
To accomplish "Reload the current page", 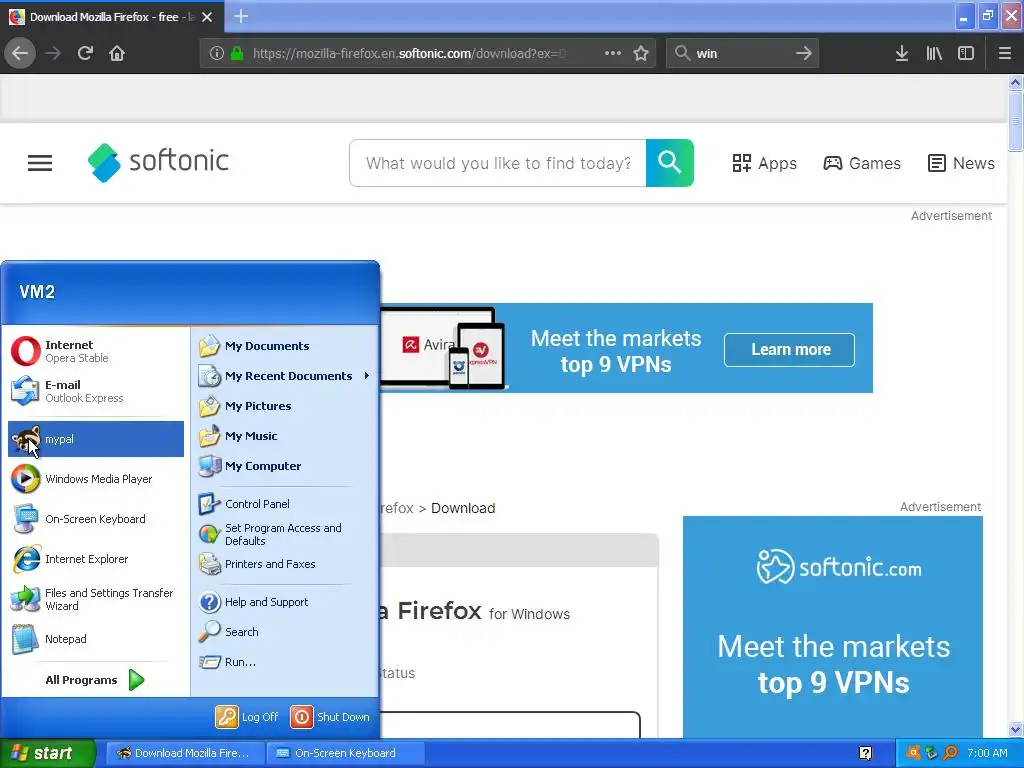I will tap(85, 53).
